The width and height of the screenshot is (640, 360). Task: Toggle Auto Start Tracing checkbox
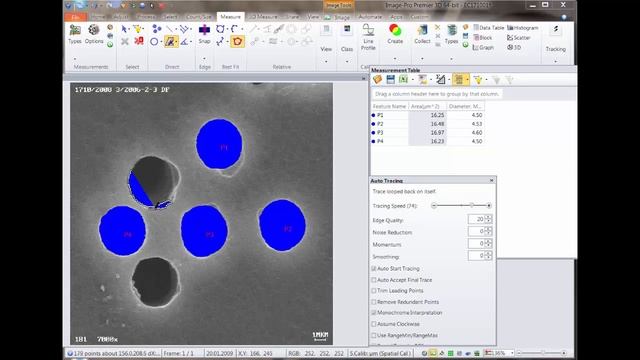pyautogui.click(x=373, y=269)
